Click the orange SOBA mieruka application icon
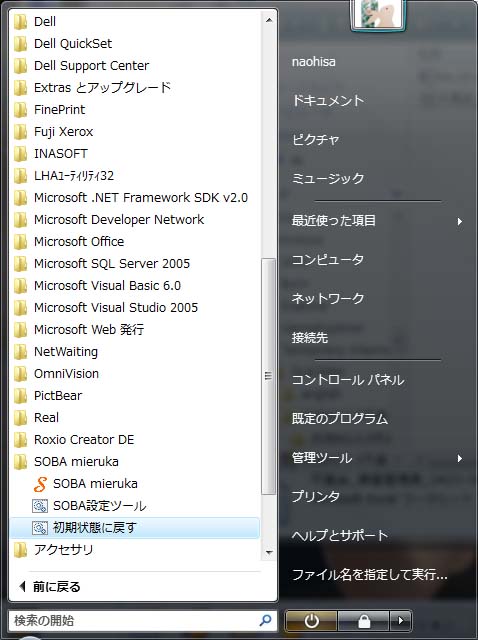This screenshot has height=640, width=478. [x=40, y=484]
